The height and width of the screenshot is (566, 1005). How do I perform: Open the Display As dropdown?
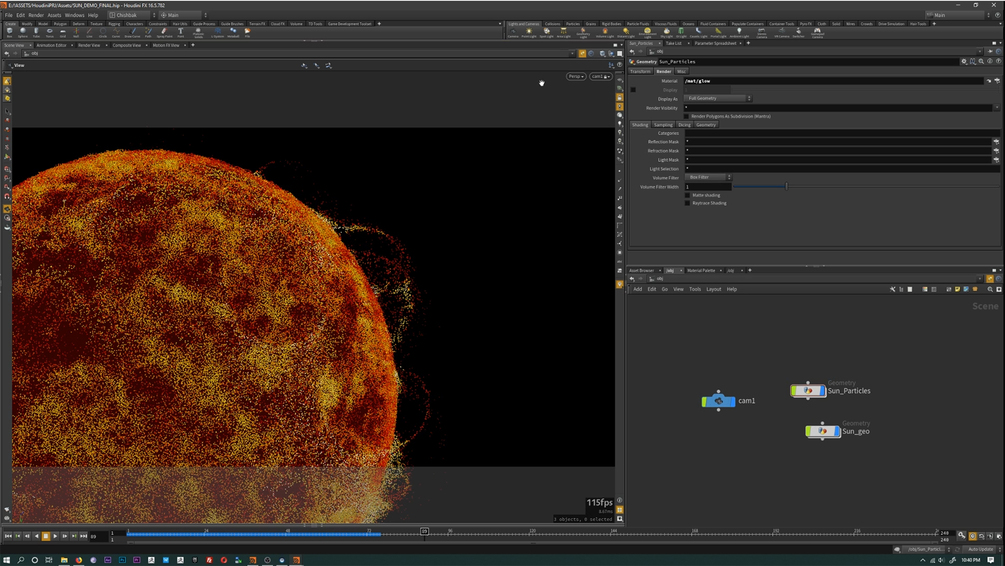tap(718, 98)
